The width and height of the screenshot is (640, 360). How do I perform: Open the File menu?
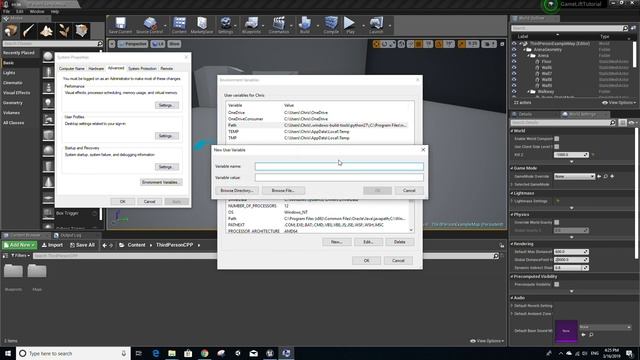tap(7, 11)
